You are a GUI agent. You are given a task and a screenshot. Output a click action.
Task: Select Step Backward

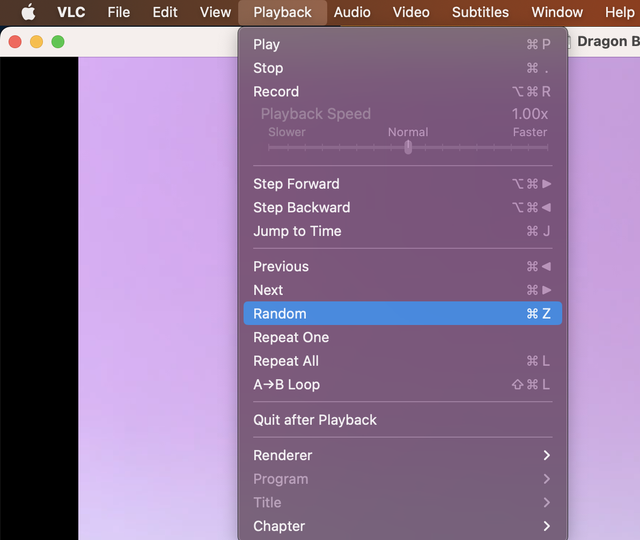(402, 207)
